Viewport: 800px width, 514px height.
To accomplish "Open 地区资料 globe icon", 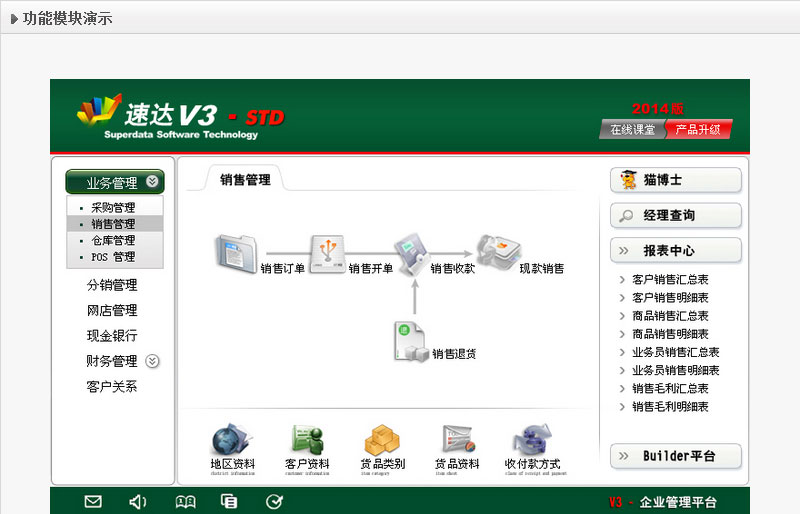I will click(x=232, y=441).
